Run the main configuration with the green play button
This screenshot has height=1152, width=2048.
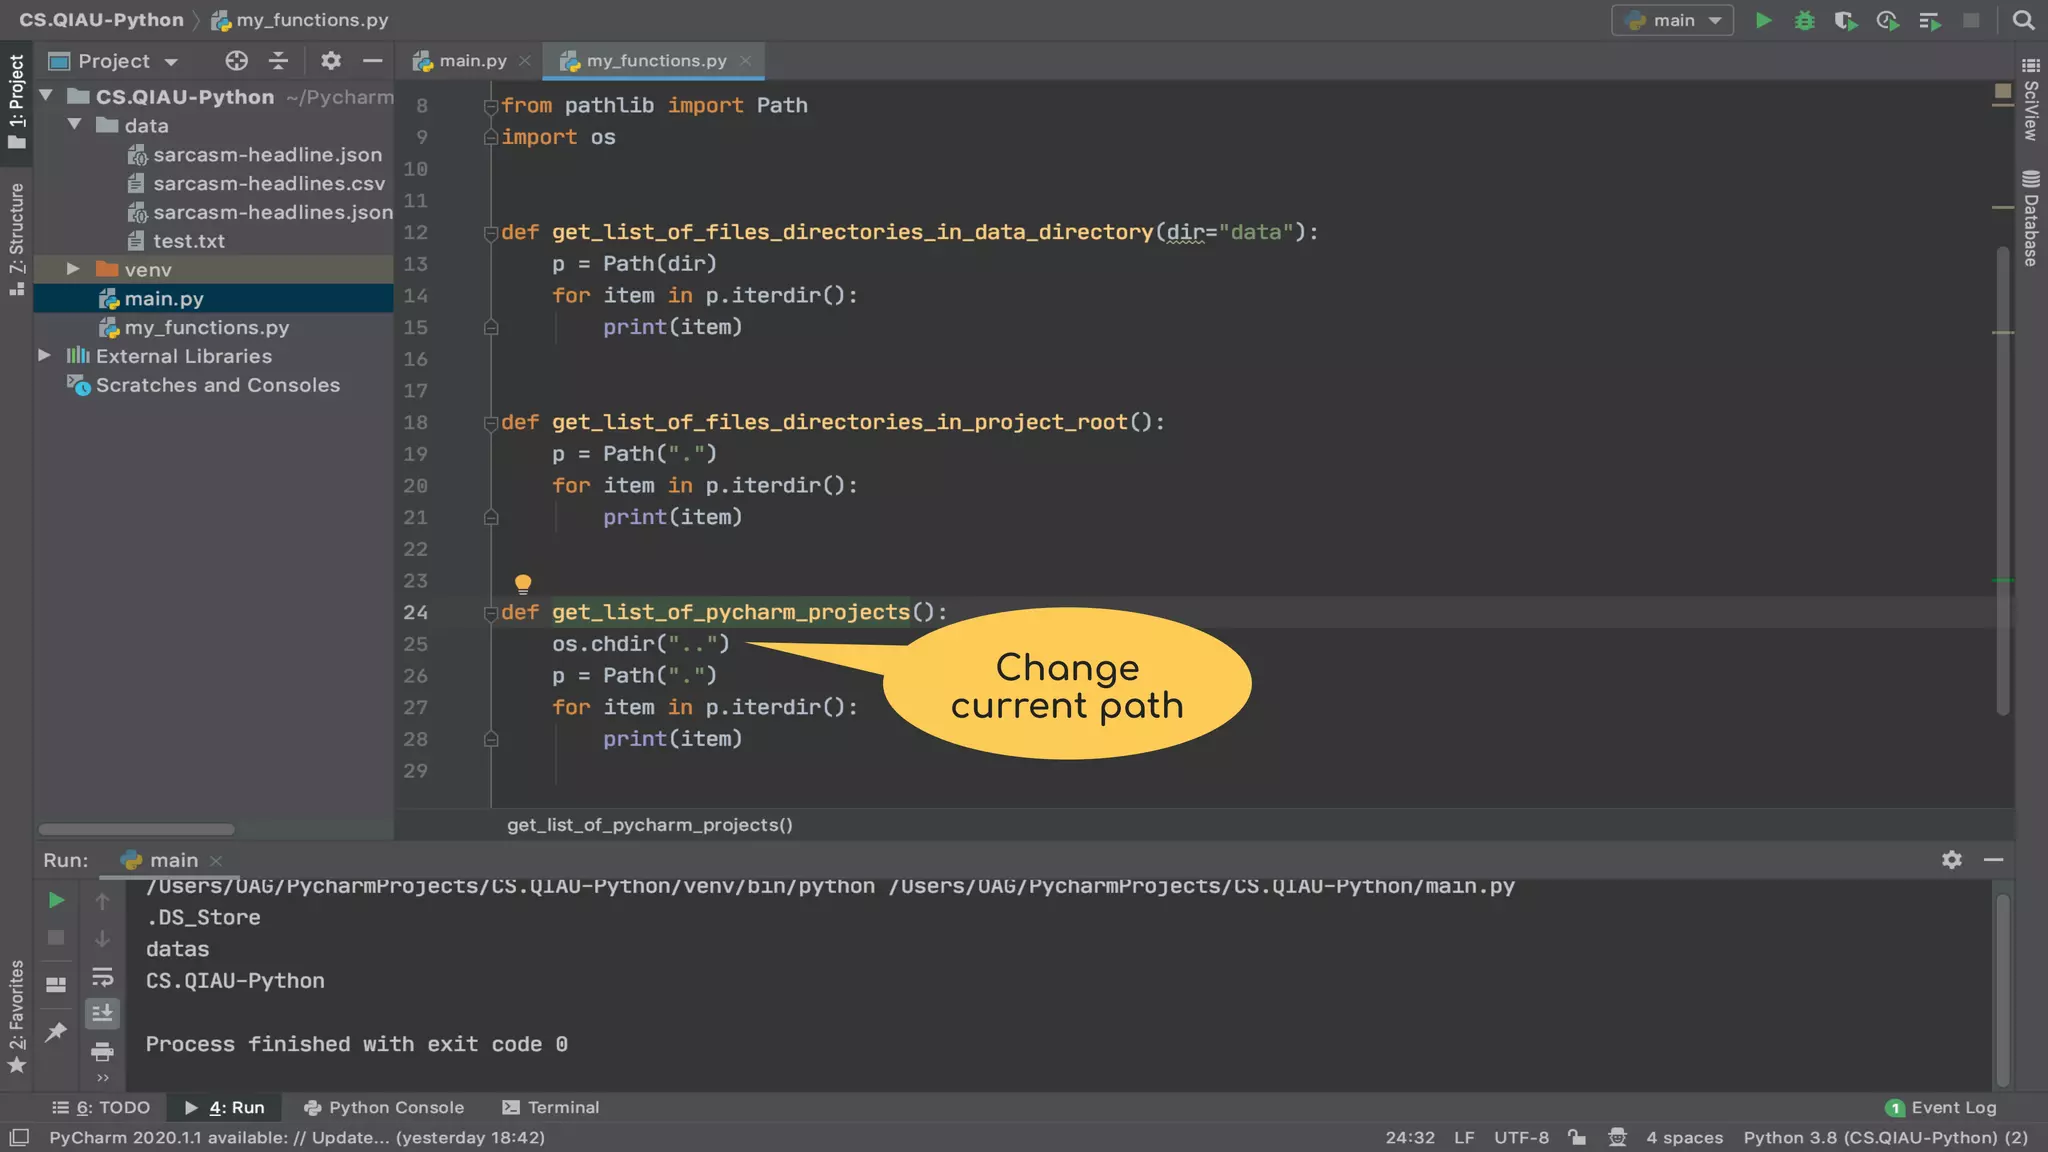click(x=1764, y=20)
